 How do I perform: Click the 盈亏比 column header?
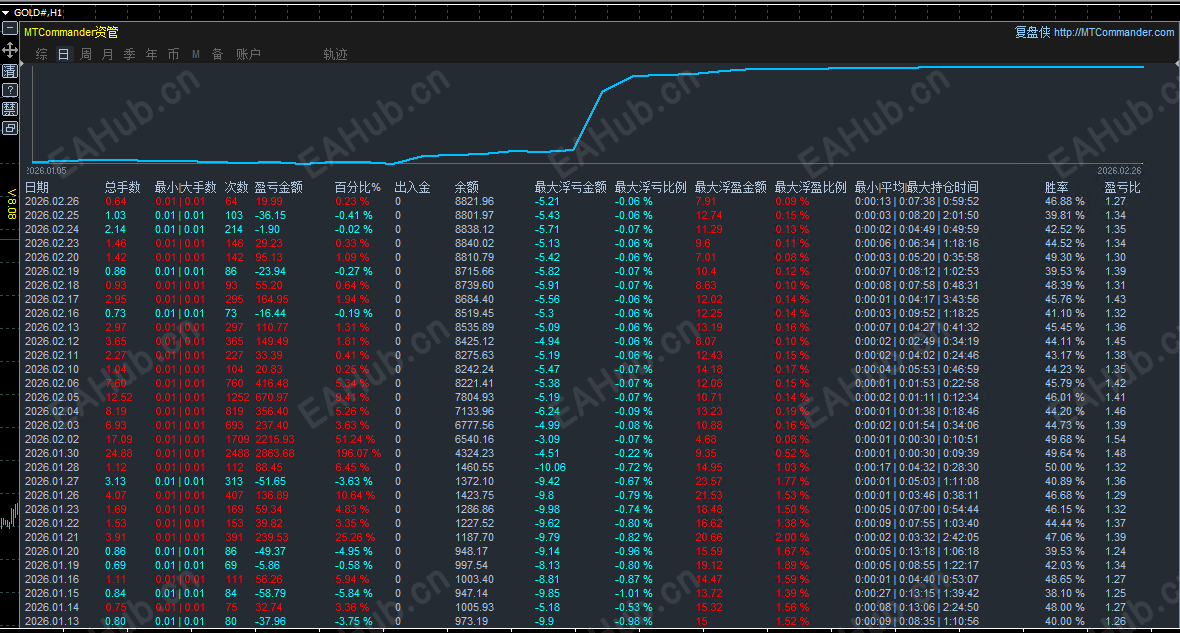click(x=1122, y=187)
